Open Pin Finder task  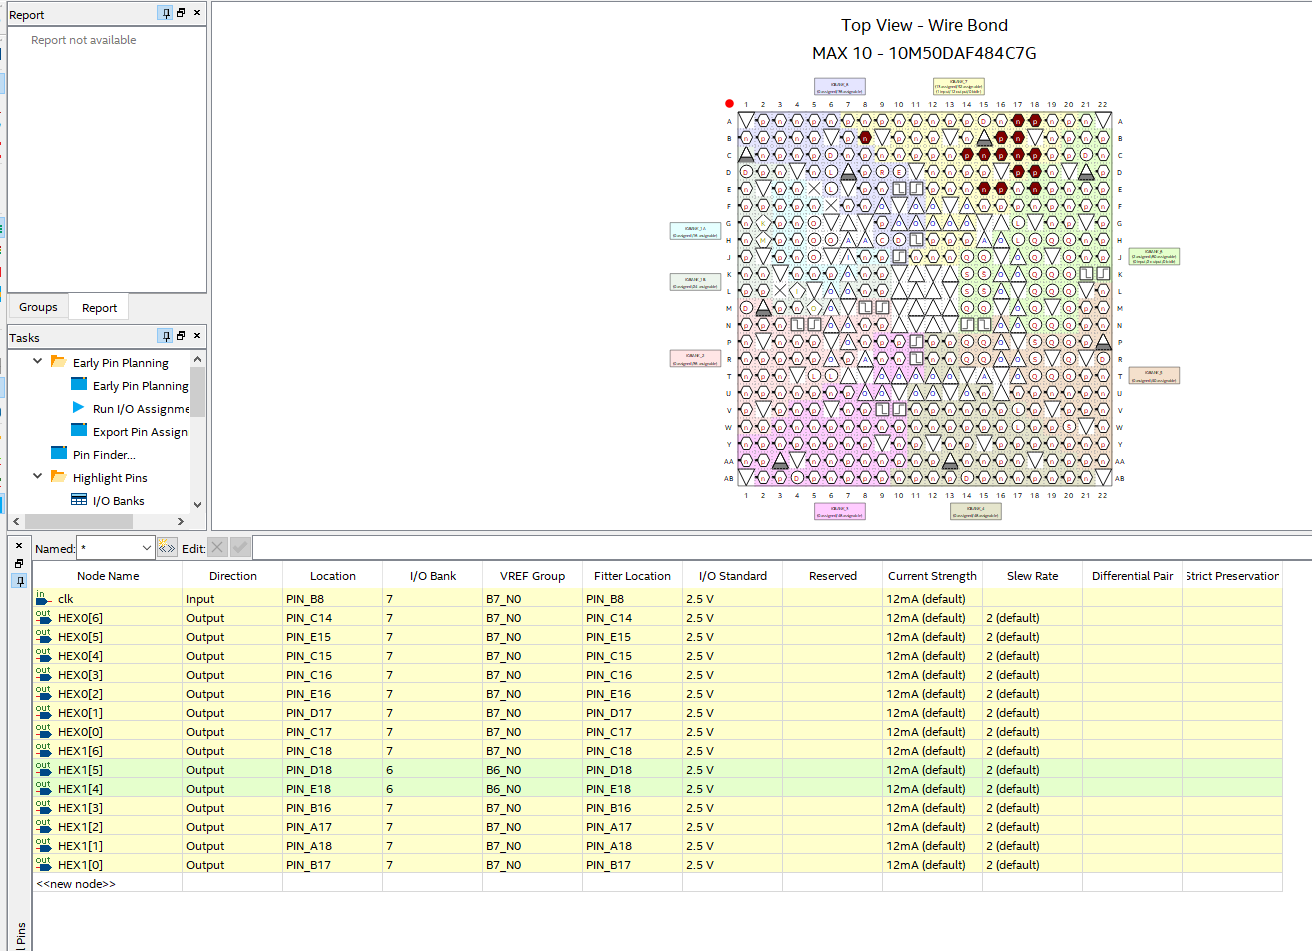click(x=104, y=454)
